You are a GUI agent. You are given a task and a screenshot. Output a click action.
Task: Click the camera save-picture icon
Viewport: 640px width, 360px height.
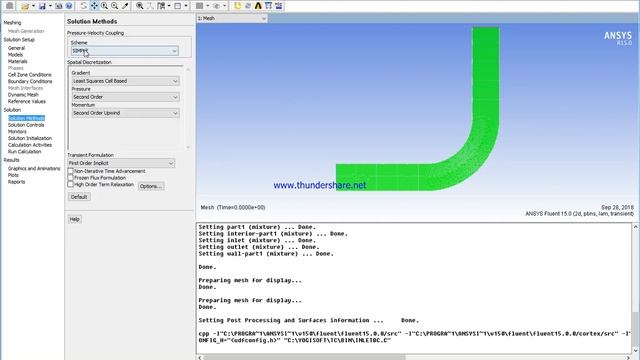pyautogui.click(x=58, y=6)
